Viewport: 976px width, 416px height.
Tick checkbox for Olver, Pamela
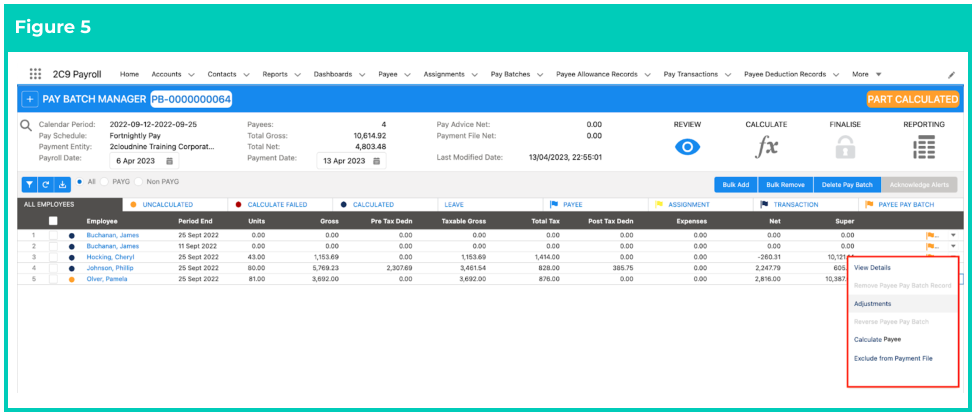coord(54,279)
